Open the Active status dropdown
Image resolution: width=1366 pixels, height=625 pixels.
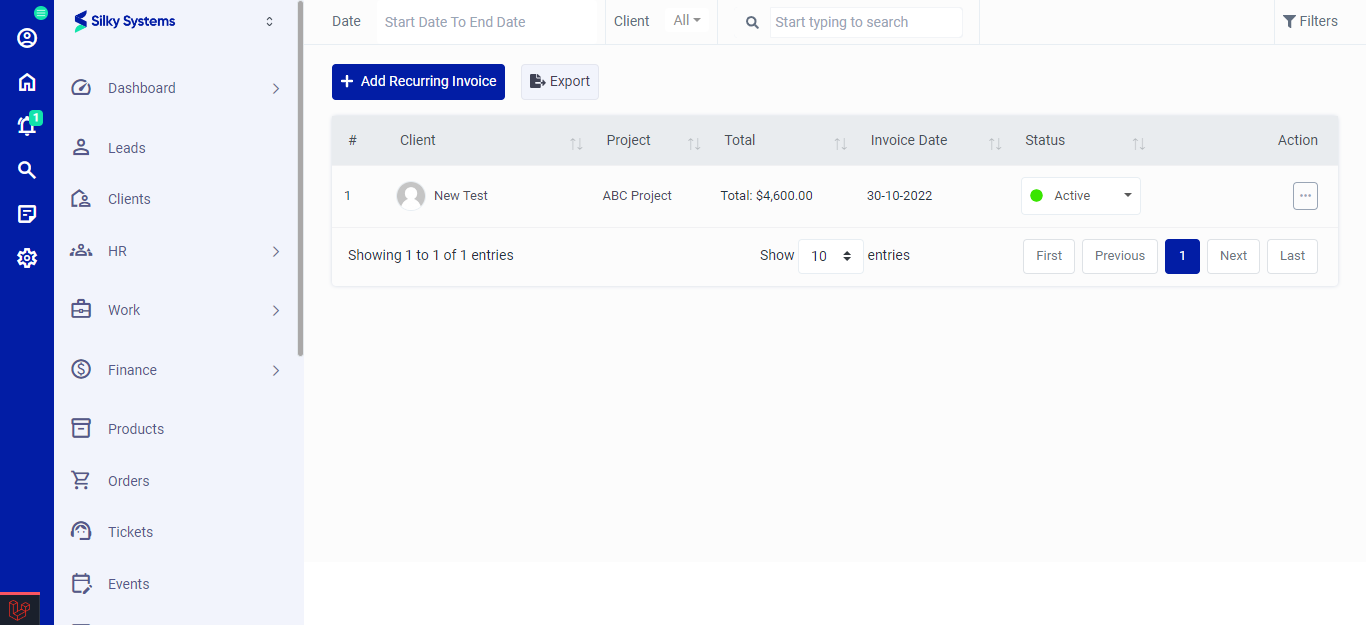1080,196
